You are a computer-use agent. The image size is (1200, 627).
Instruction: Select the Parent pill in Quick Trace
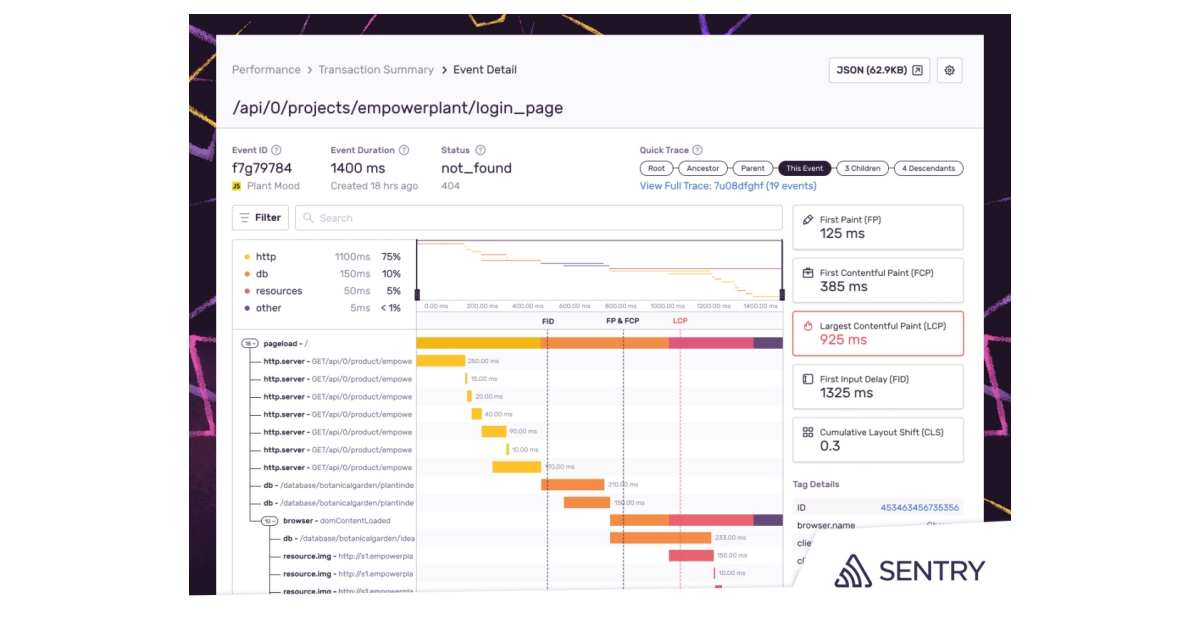[751, 168]
